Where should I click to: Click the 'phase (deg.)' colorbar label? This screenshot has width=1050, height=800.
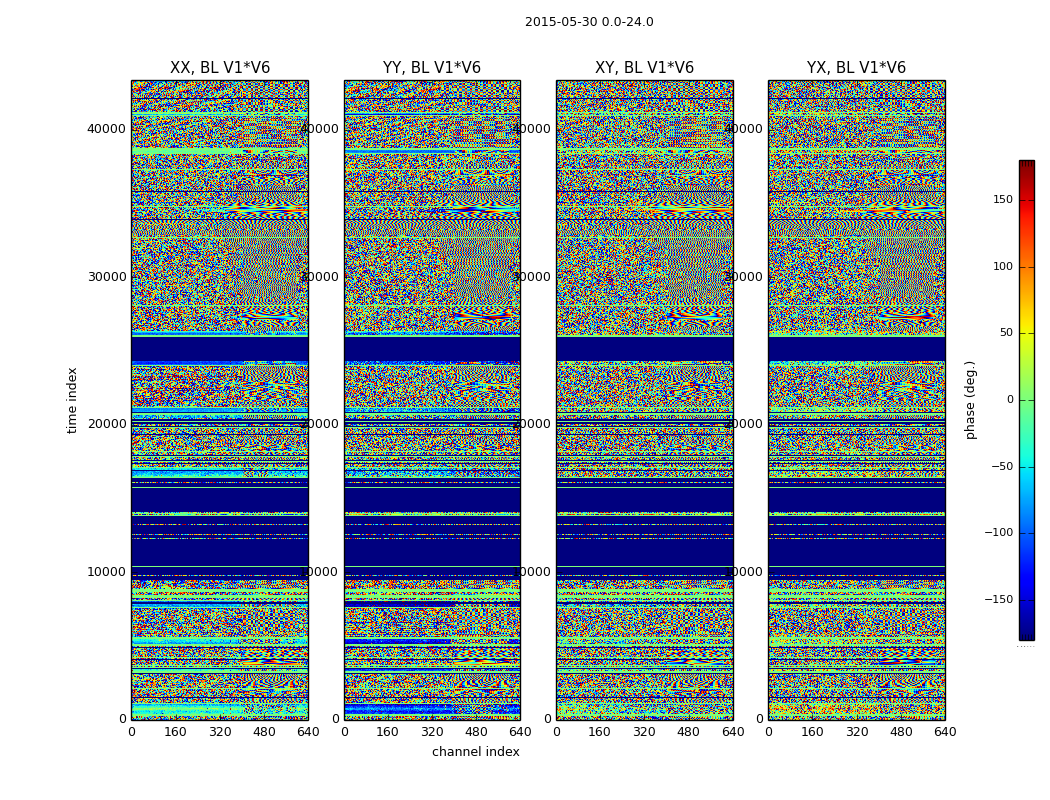970,400
